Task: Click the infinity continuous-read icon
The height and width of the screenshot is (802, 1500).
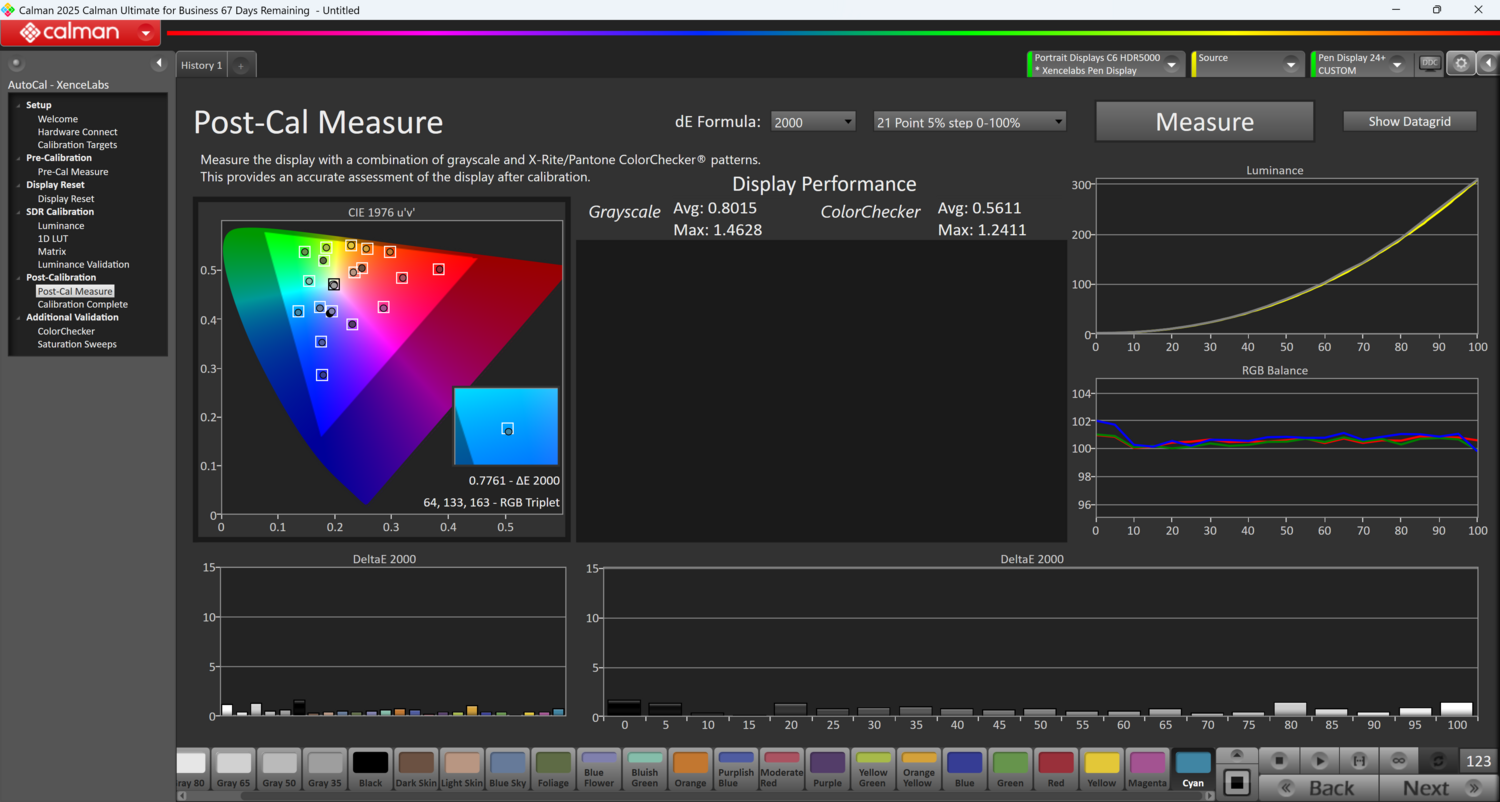Action: click(x=1398, y=761)
